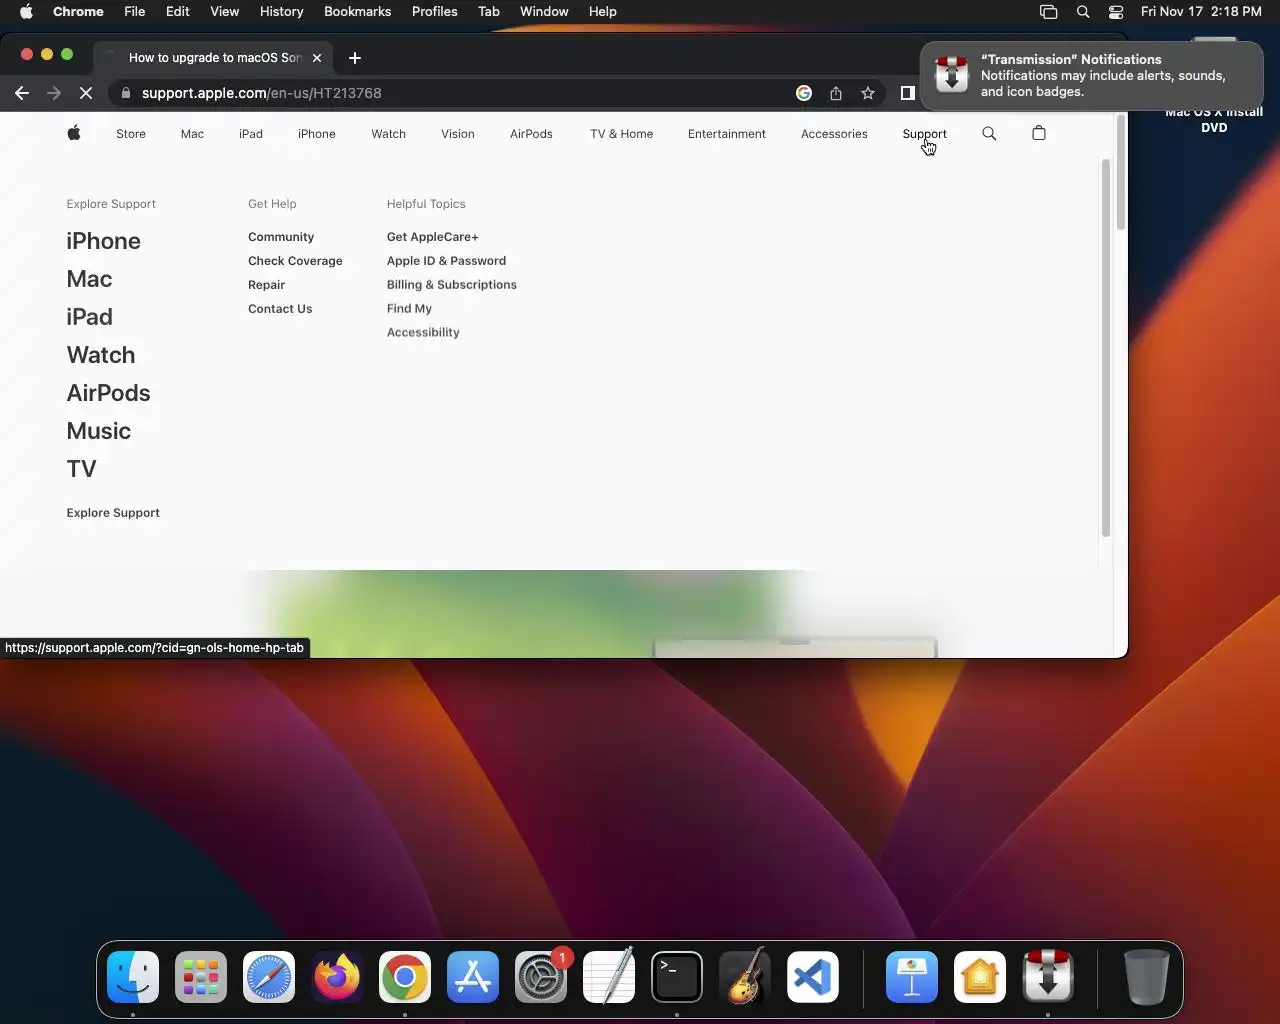Open the Repair link
This screenshot has height=1024, width=1280.
click(x=267, y=285)
